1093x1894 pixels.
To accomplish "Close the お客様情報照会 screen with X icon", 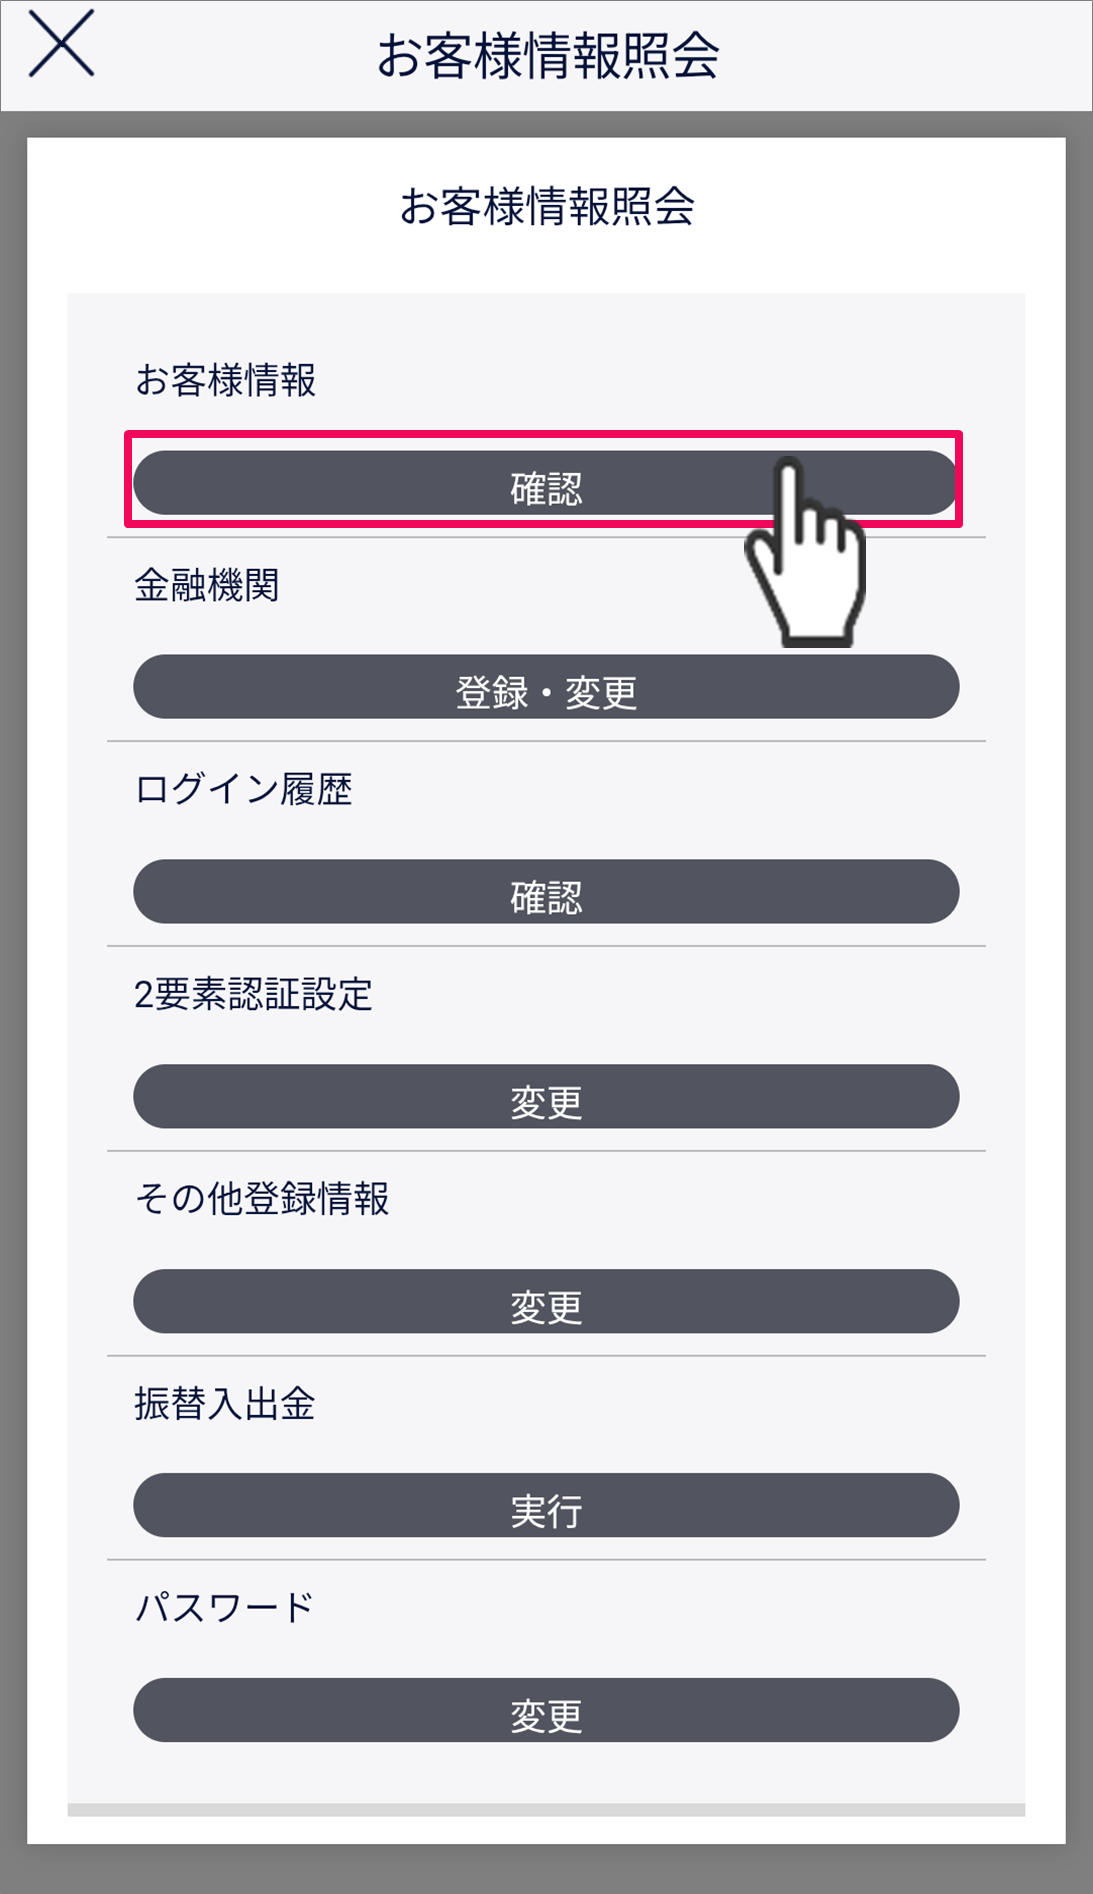I will coord(61,44).
